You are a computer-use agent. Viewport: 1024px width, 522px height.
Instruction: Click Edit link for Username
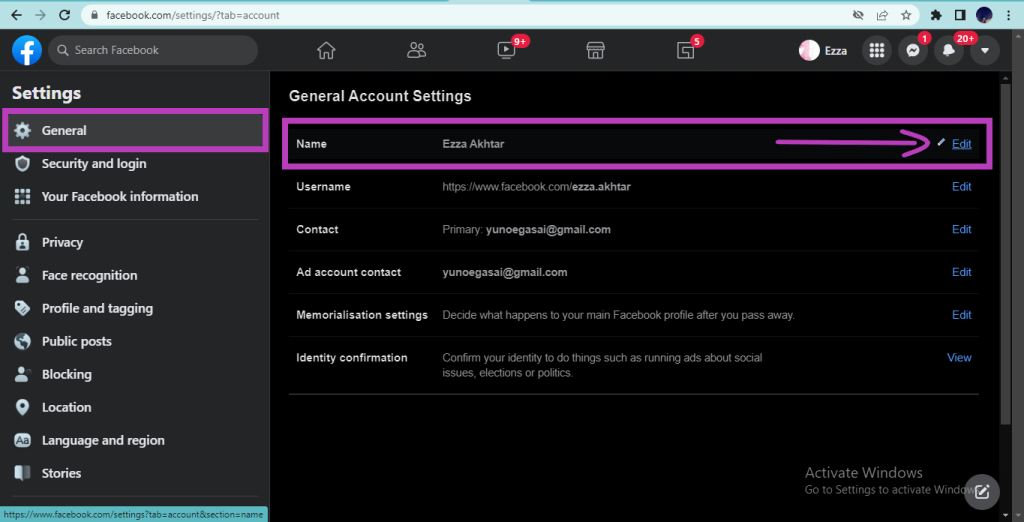pos(961,187)
